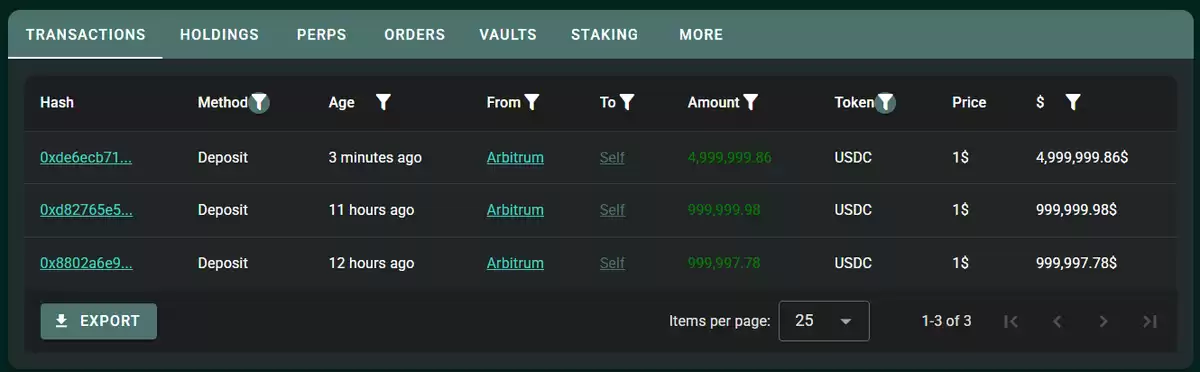Click Self link in the 12 hours ago row

click(x=612, y=263)
